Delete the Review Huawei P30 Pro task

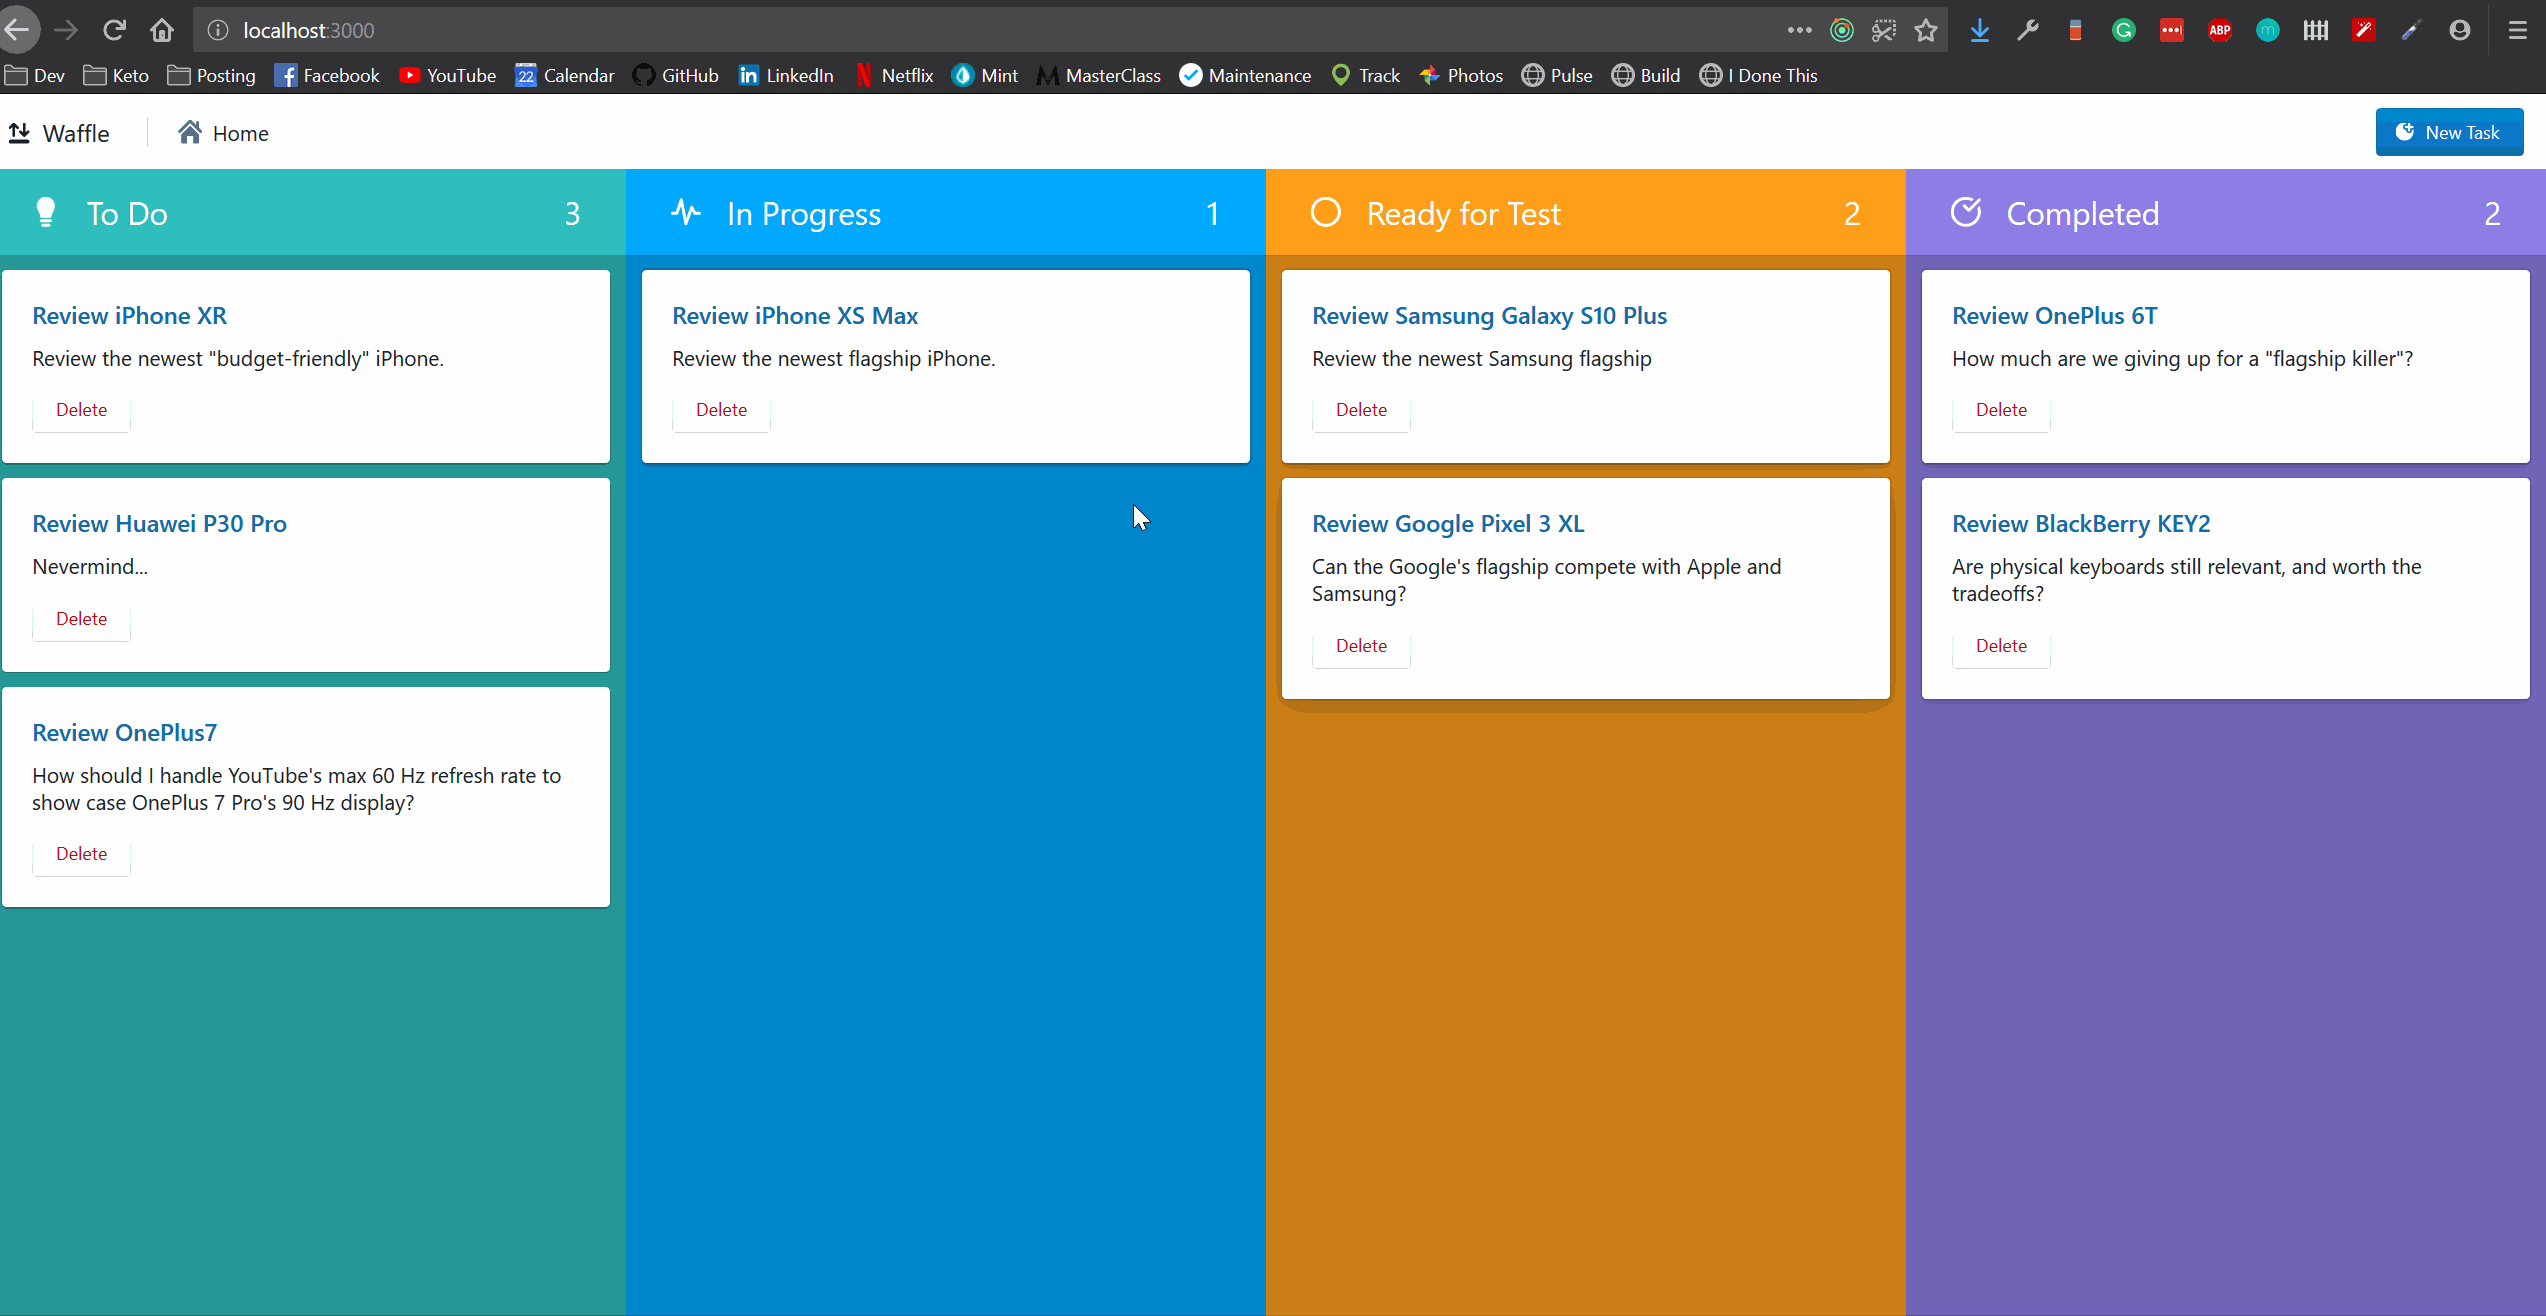[81, 619]
